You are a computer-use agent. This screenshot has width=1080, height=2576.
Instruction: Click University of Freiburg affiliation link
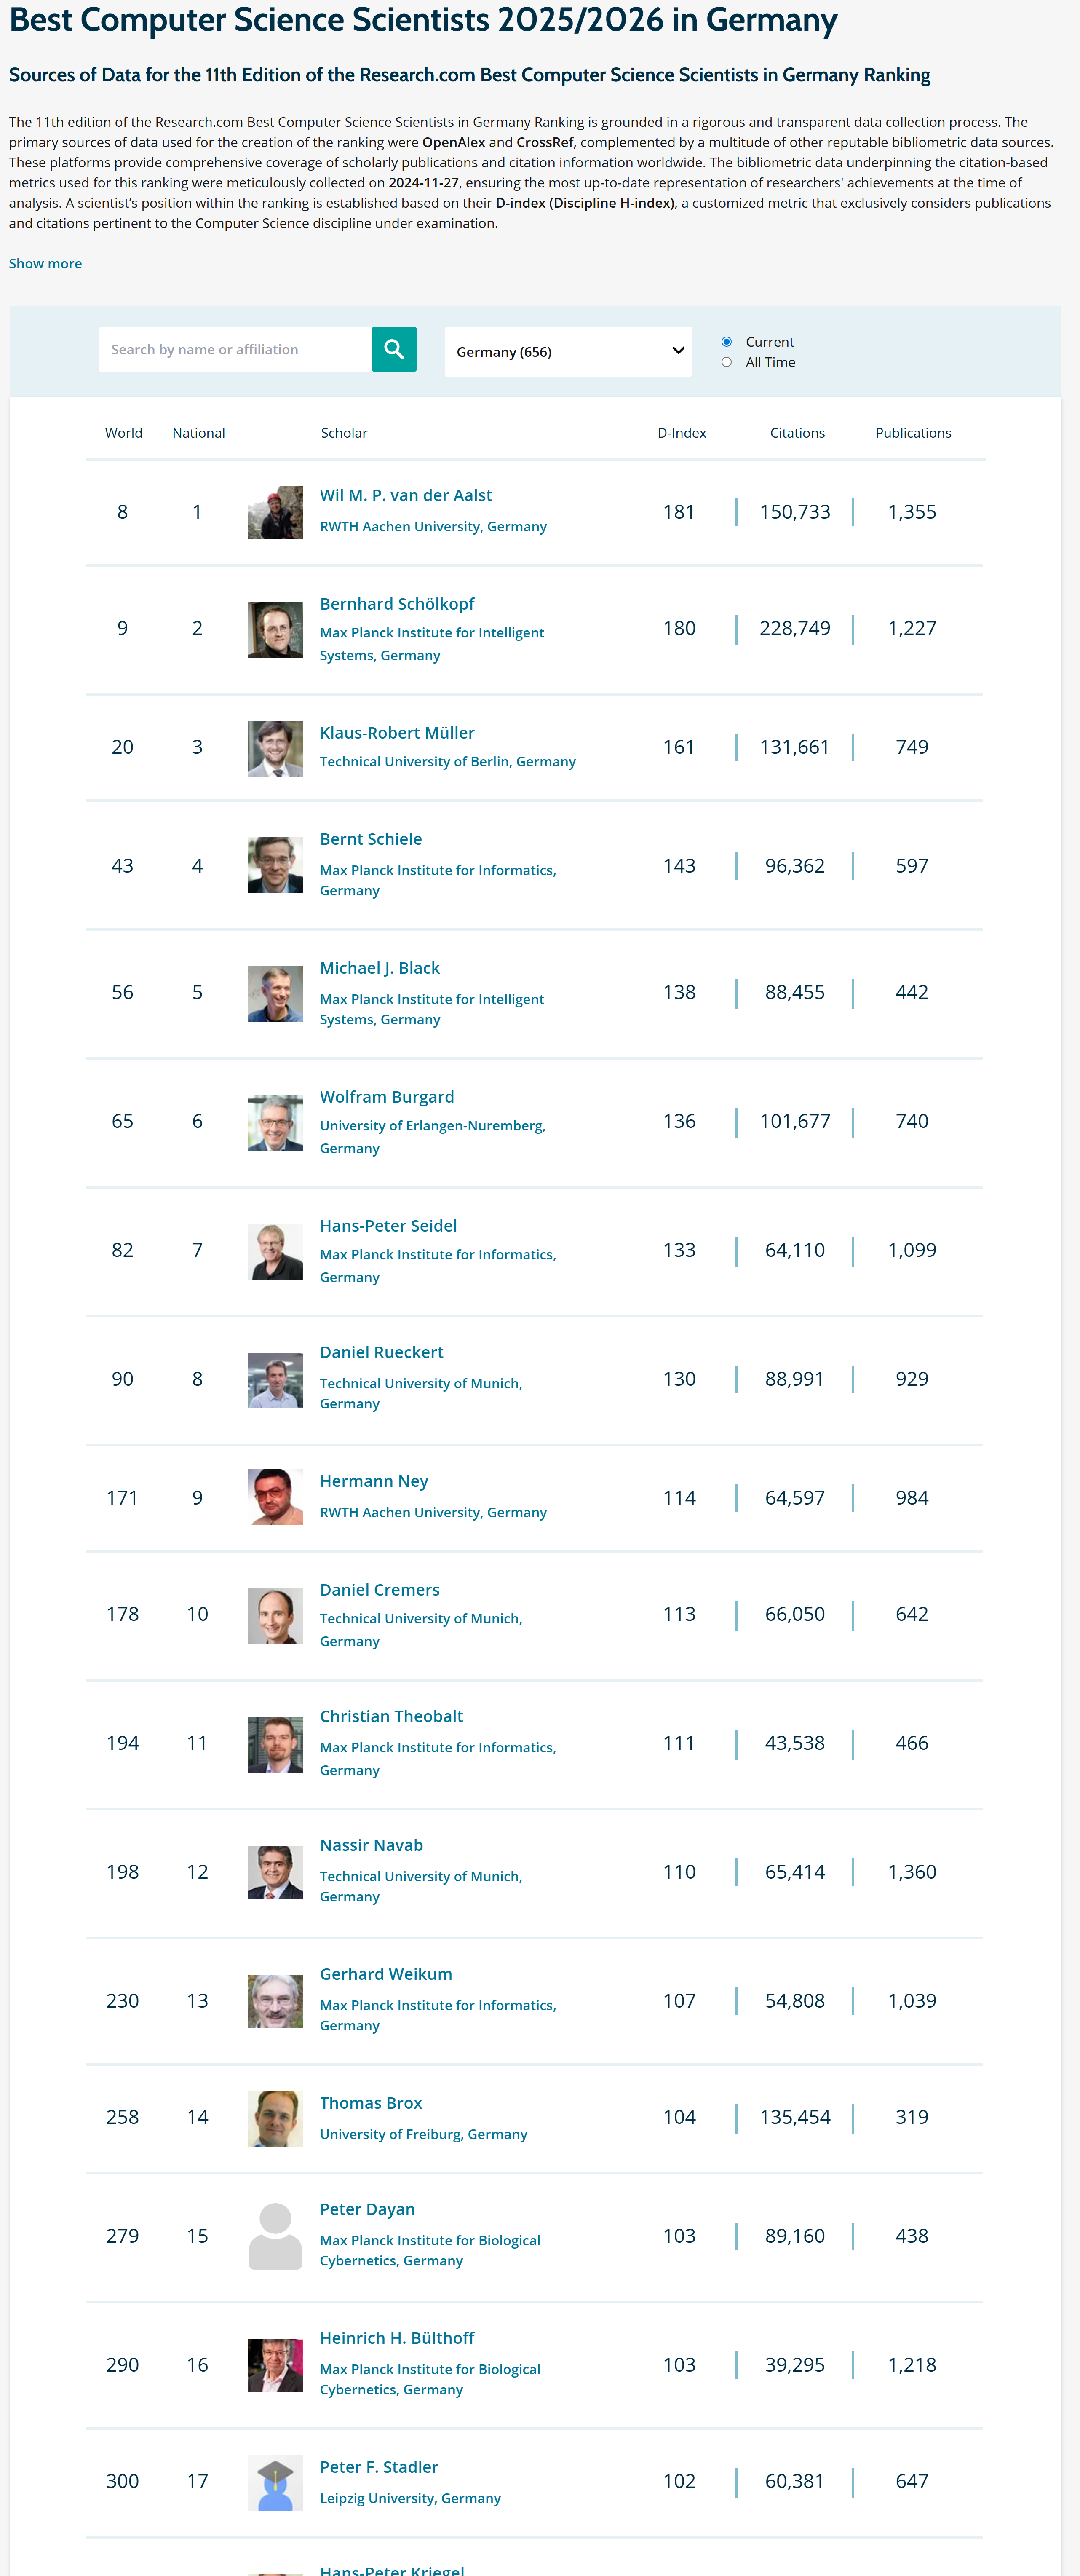[x=423, y=2134]
